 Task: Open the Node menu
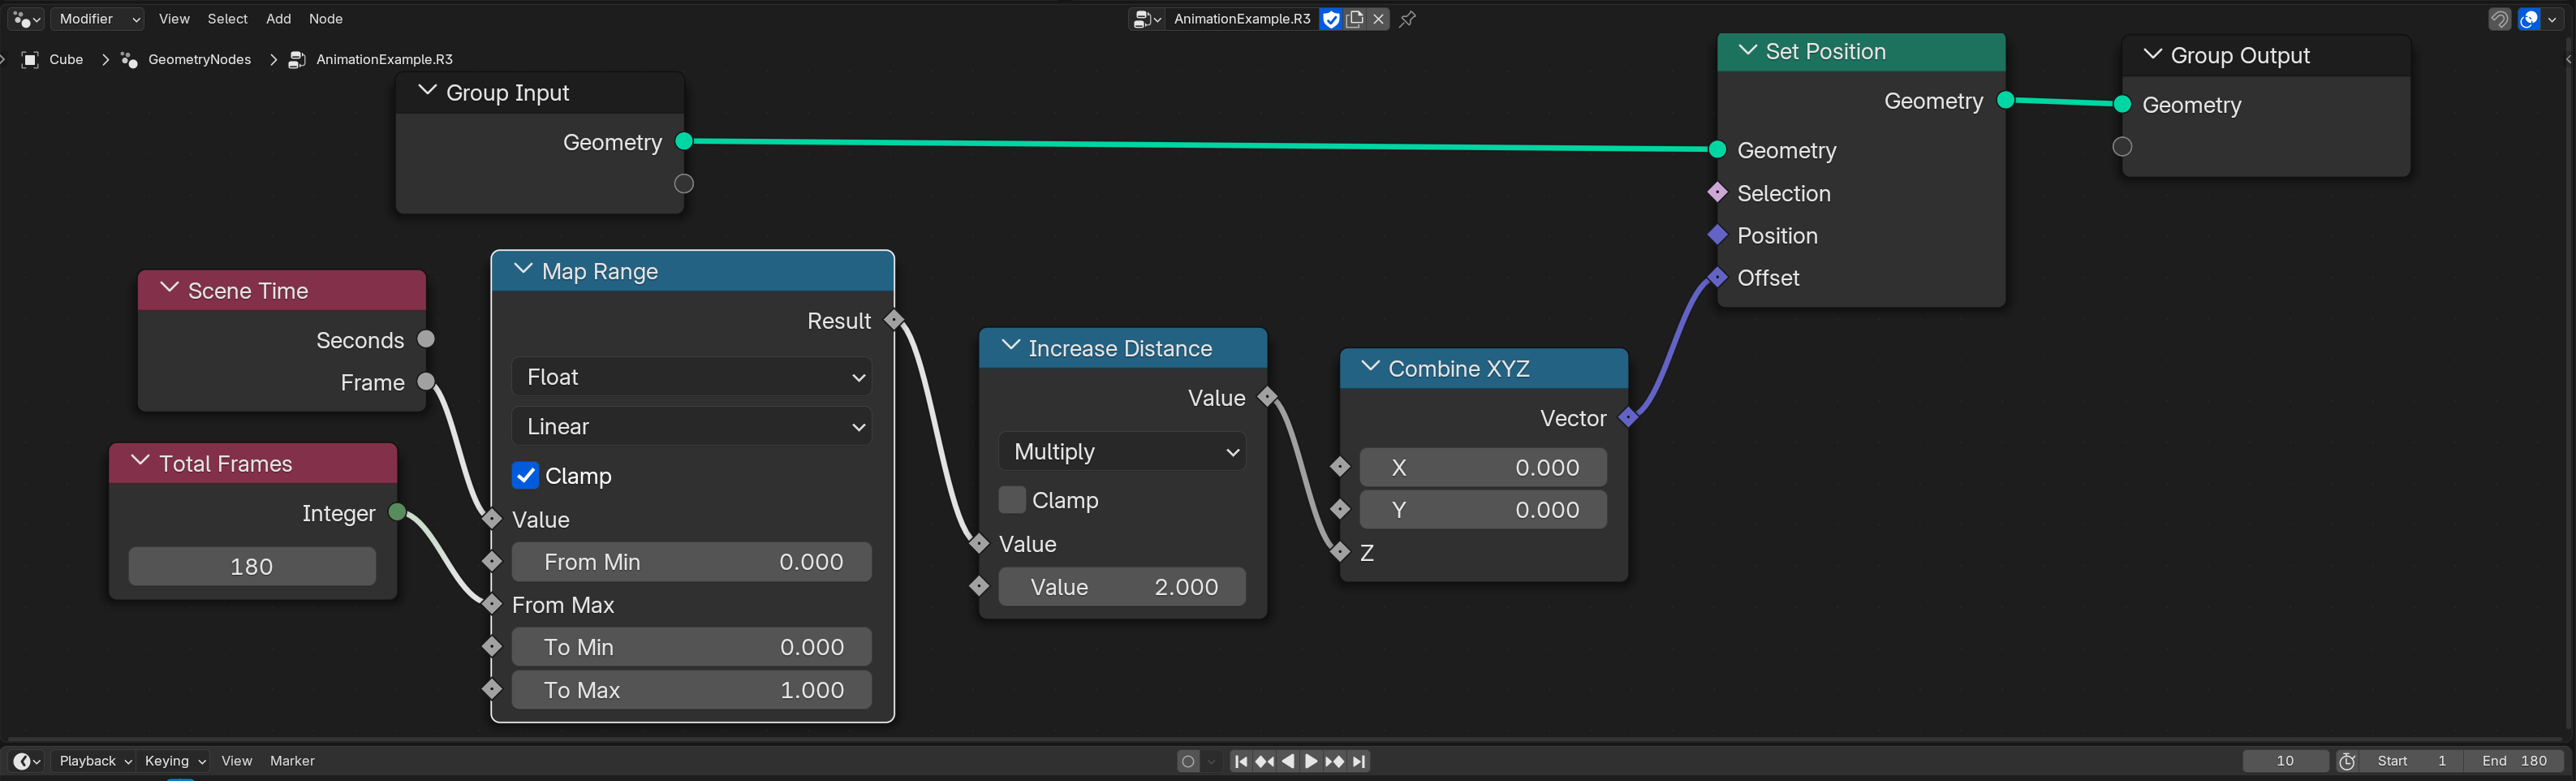pos(325,18)
